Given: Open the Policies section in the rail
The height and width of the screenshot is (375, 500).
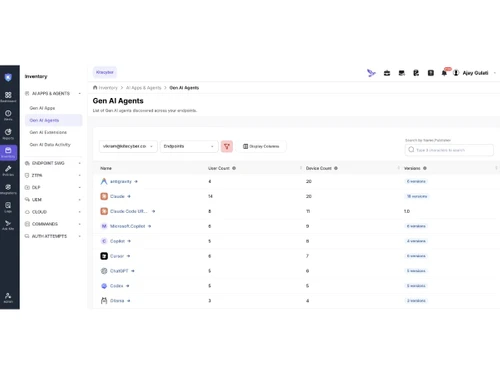Looking at the screenshot, I should coord(8,171).
